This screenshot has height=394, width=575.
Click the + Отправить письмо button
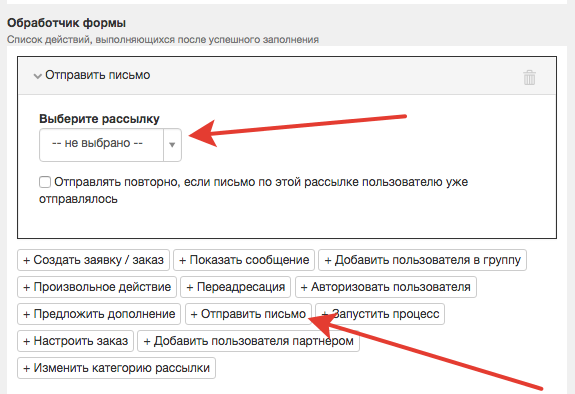tap(248, 314)
